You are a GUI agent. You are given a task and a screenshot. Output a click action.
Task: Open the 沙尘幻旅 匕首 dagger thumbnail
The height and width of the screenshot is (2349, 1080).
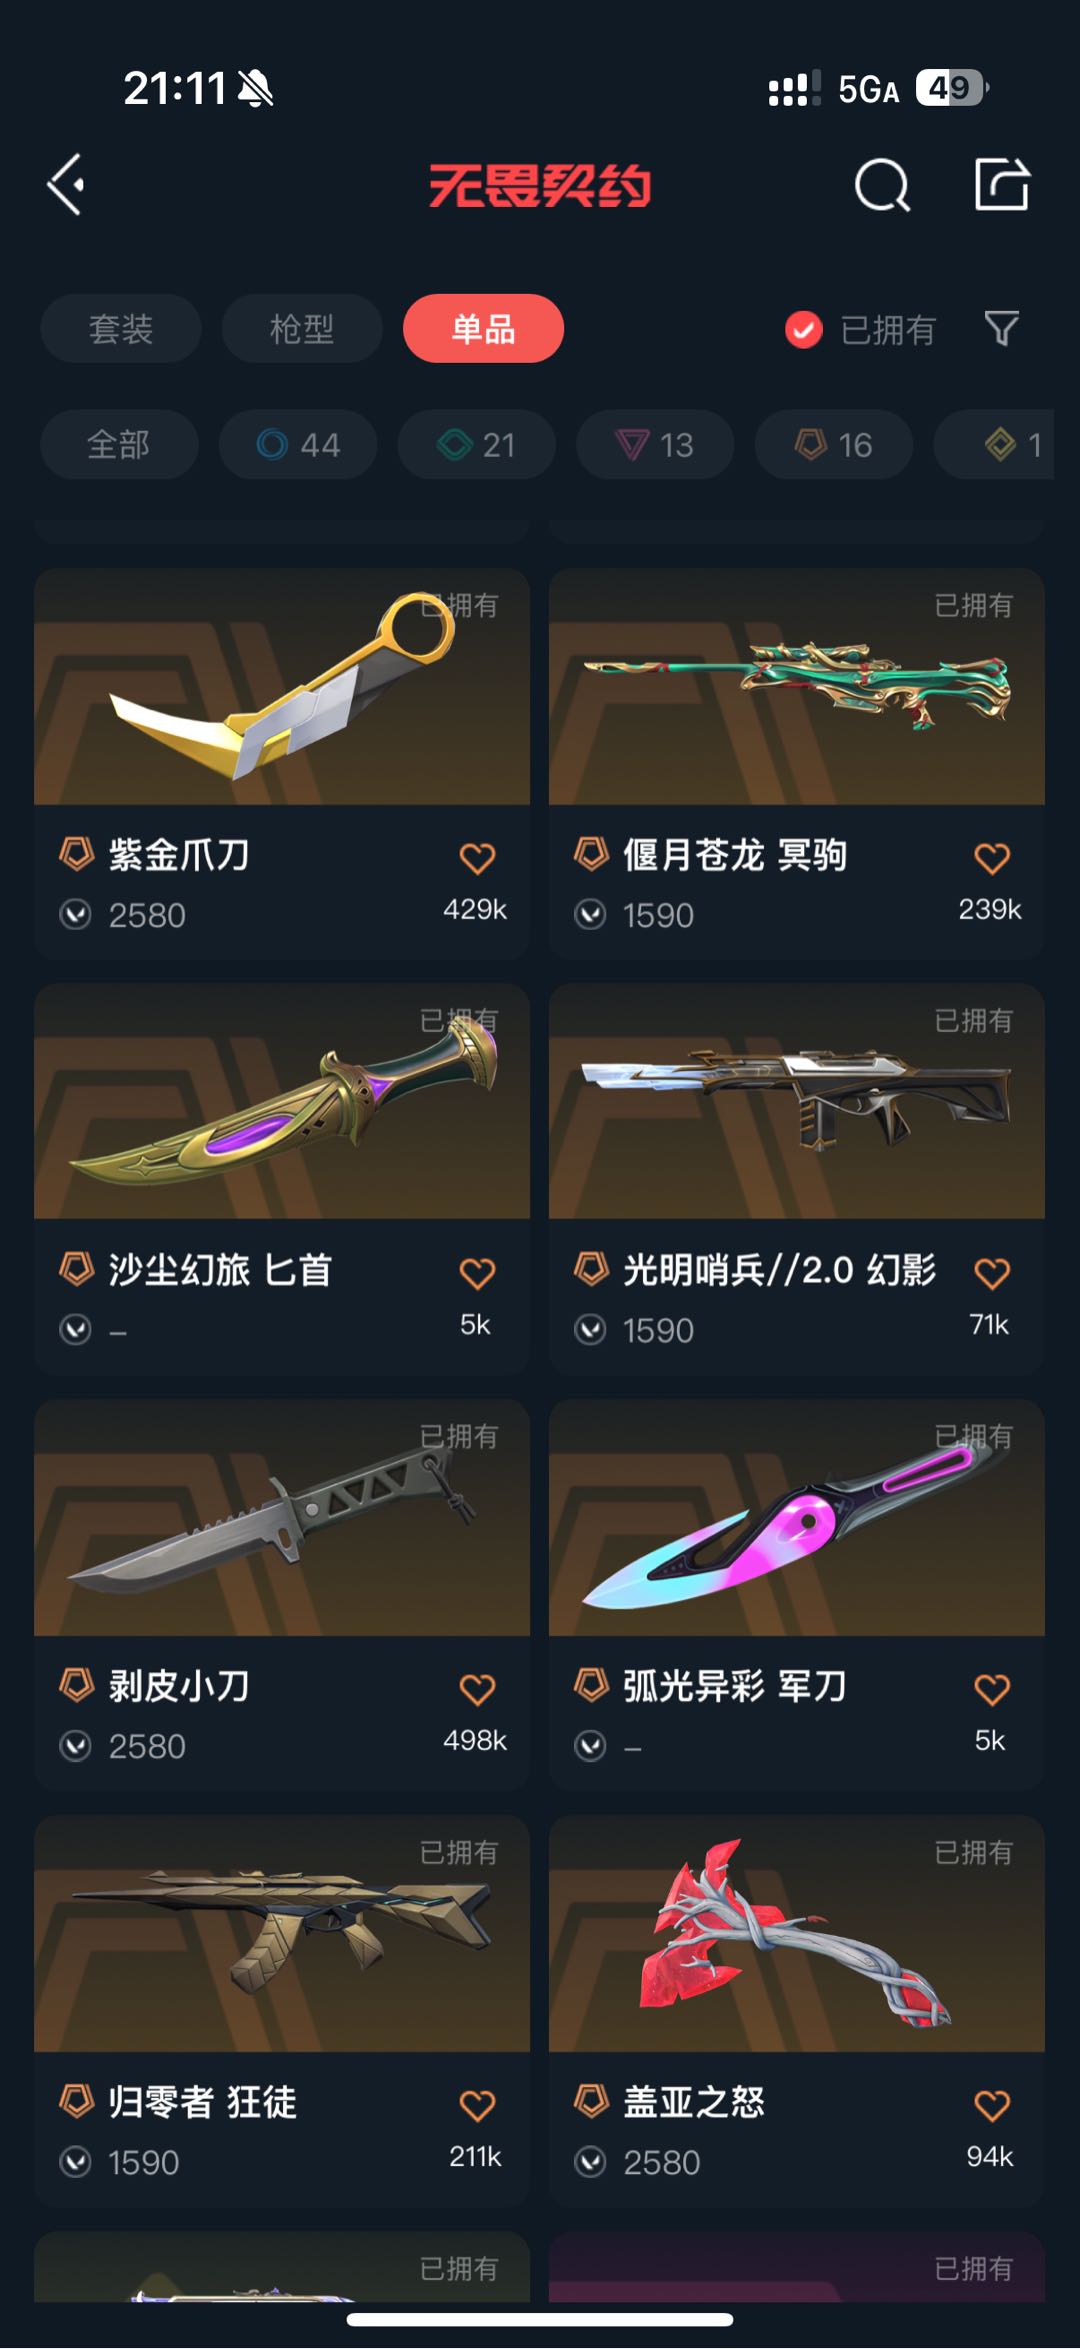pyautogui.click(x=282, y=1102)
